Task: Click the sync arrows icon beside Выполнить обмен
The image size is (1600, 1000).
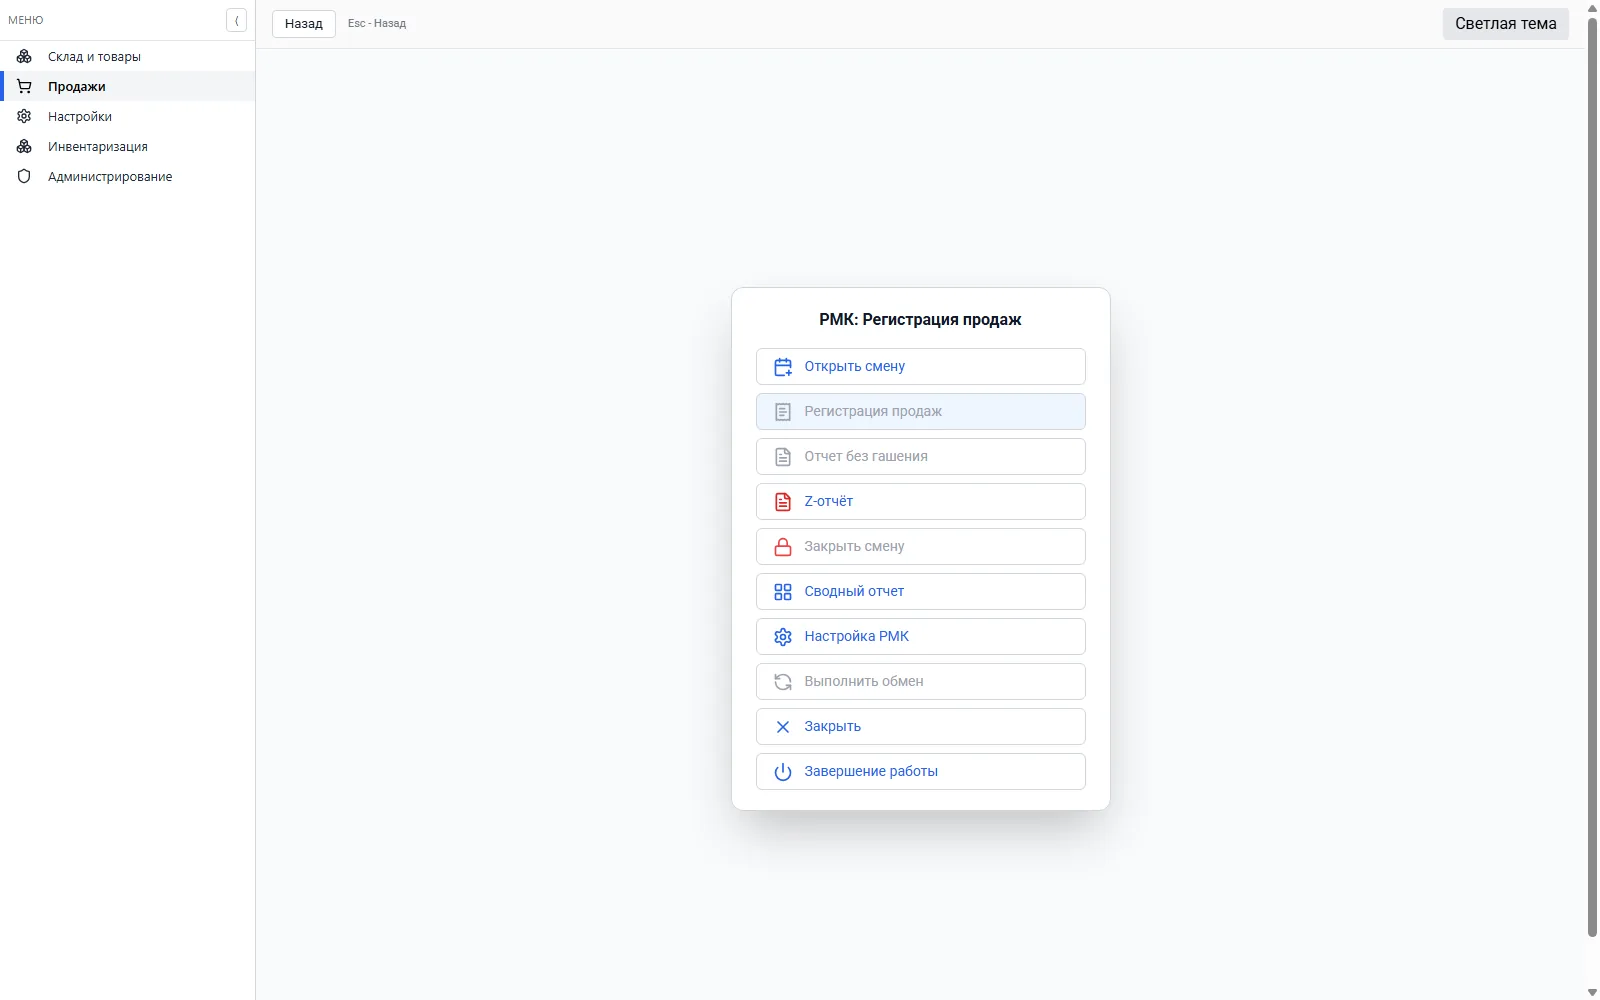Action: (783, 682)
